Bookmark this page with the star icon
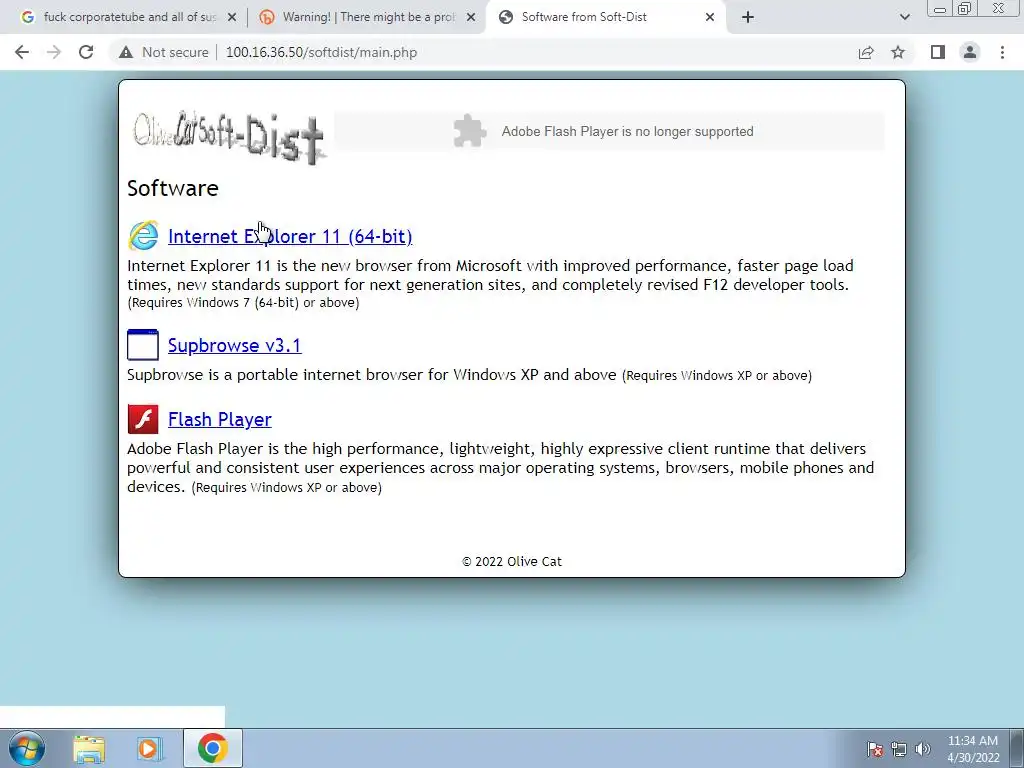 898,52
